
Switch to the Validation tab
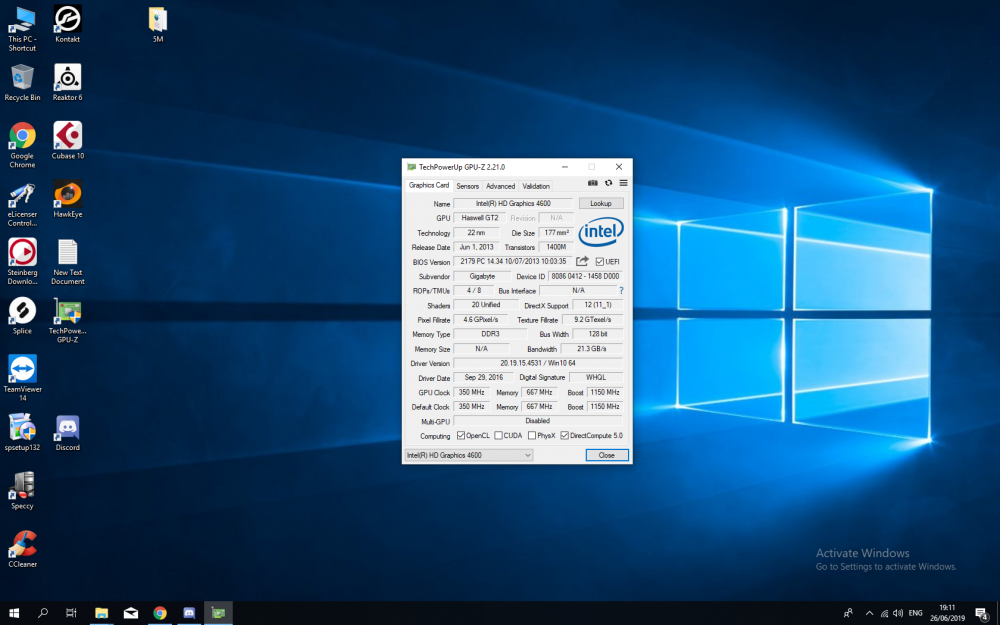(x=536, y=186)
